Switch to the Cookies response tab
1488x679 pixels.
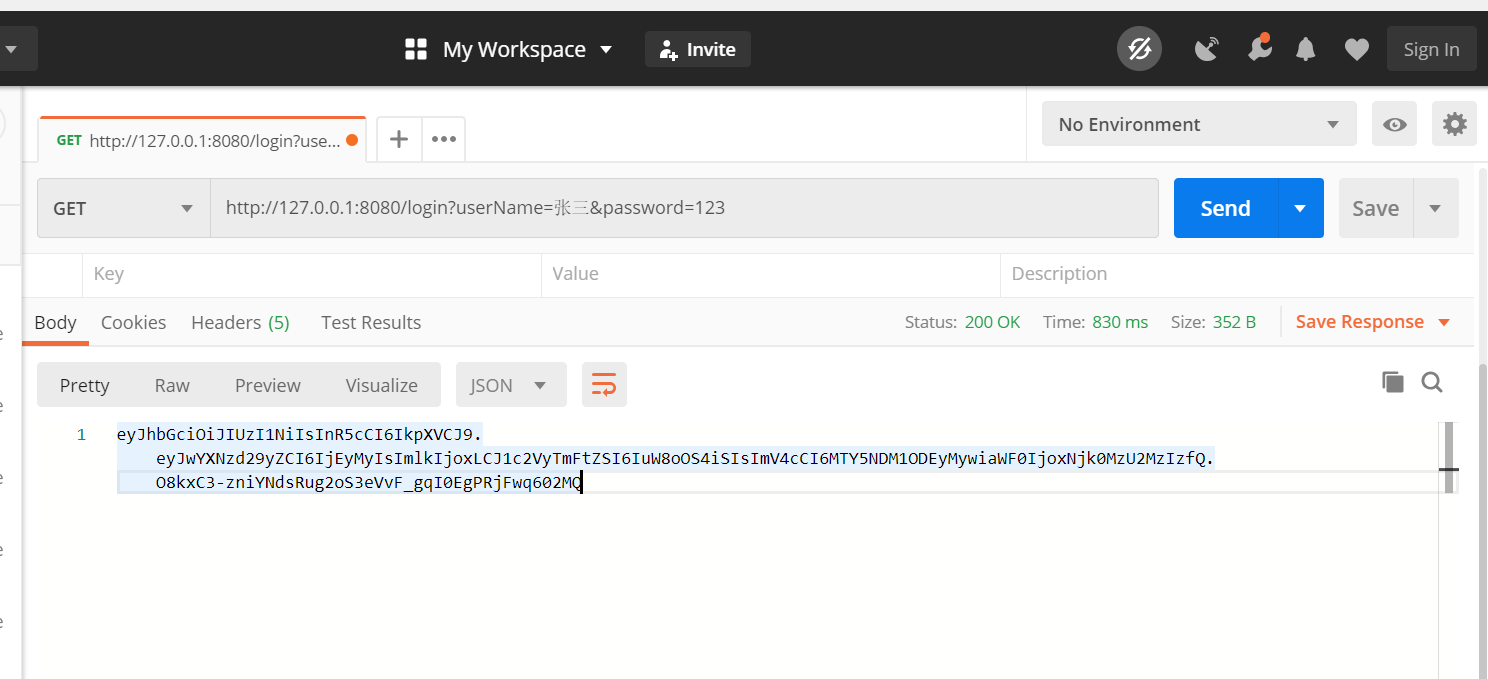pyautogui.click(x=133, y=322)
